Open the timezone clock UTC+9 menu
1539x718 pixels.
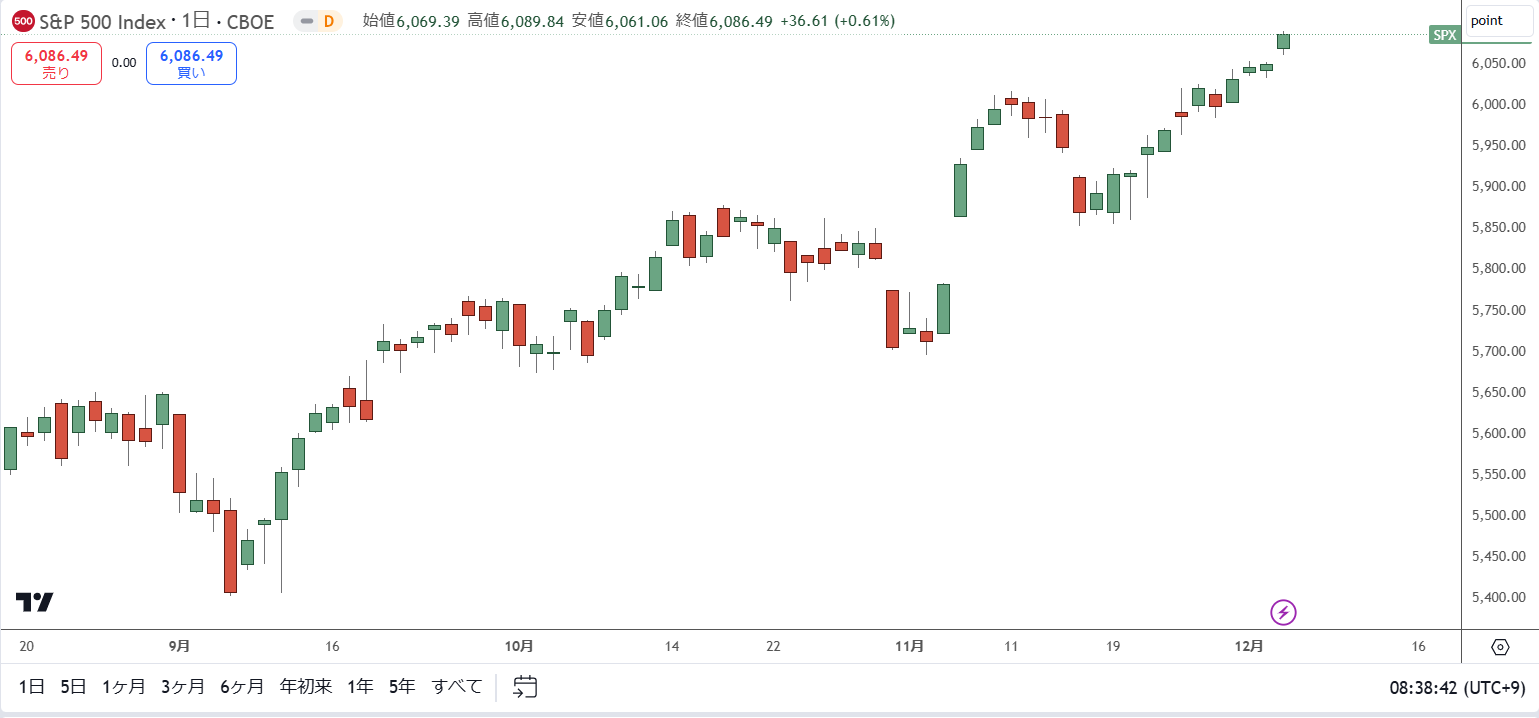click(1458, 688)
